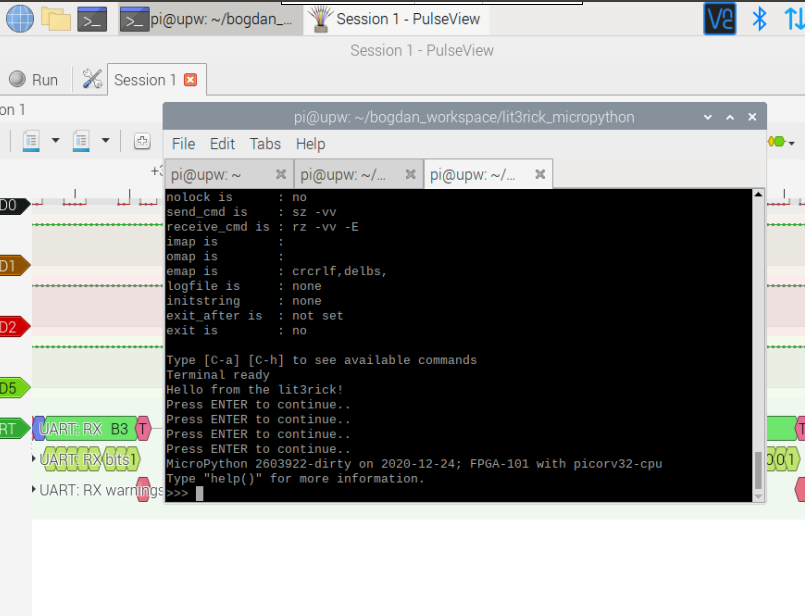The width and height of the screenshot is (805, 616).
Task: Select the Session 1 tab in PulseView
Action: pos(145,80)
